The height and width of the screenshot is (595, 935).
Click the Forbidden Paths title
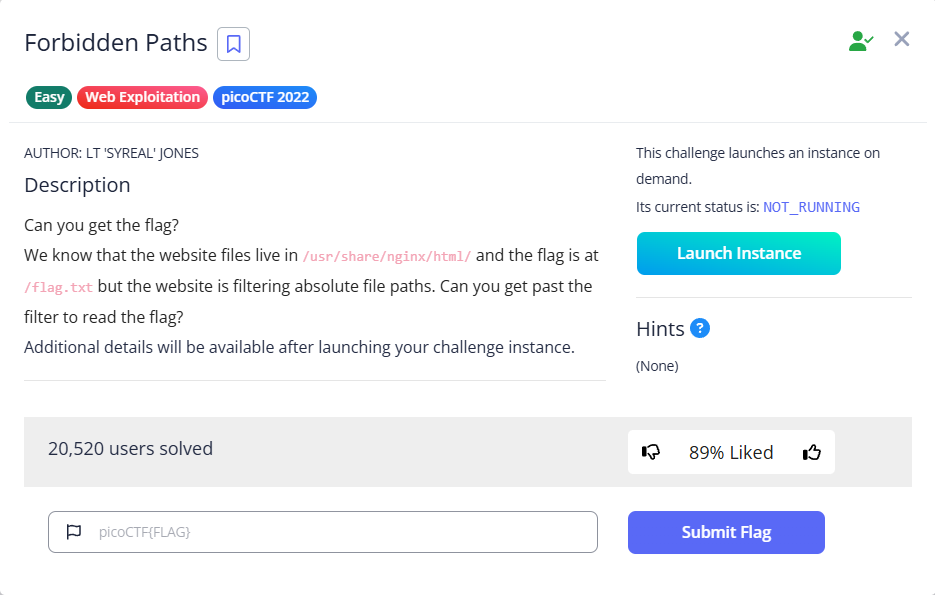116,43
